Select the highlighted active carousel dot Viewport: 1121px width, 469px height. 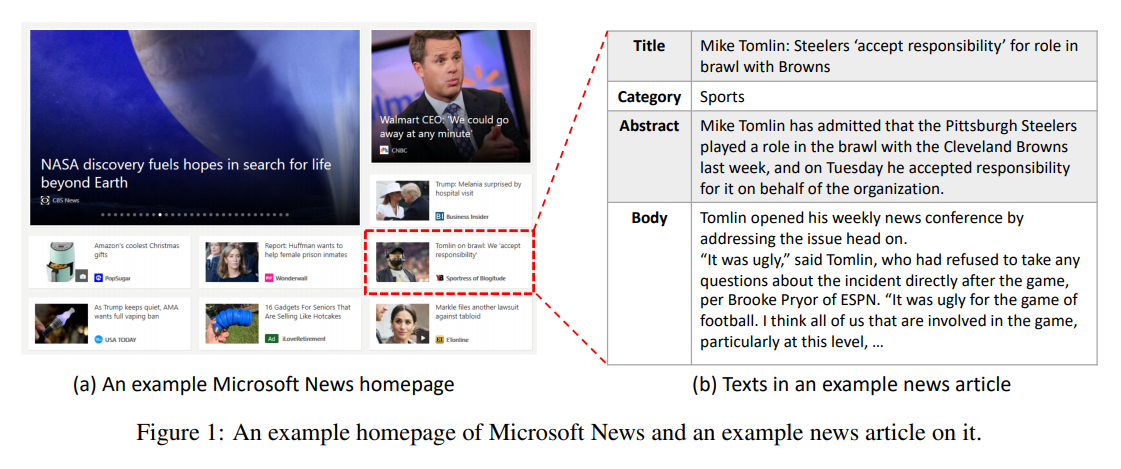click(x=160, y=214)
